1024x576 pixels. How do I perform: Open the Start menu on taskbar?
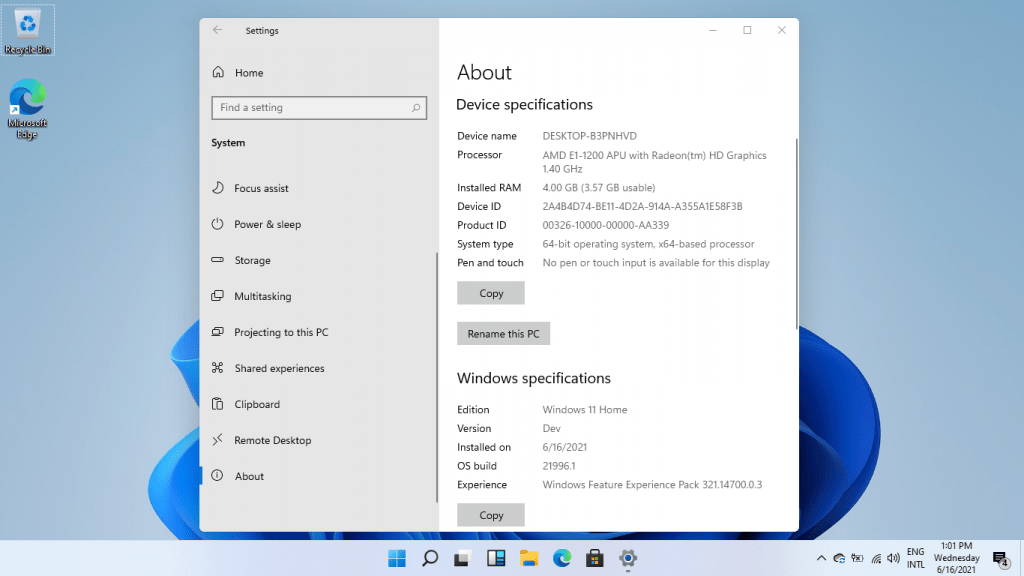click(397, 558)
